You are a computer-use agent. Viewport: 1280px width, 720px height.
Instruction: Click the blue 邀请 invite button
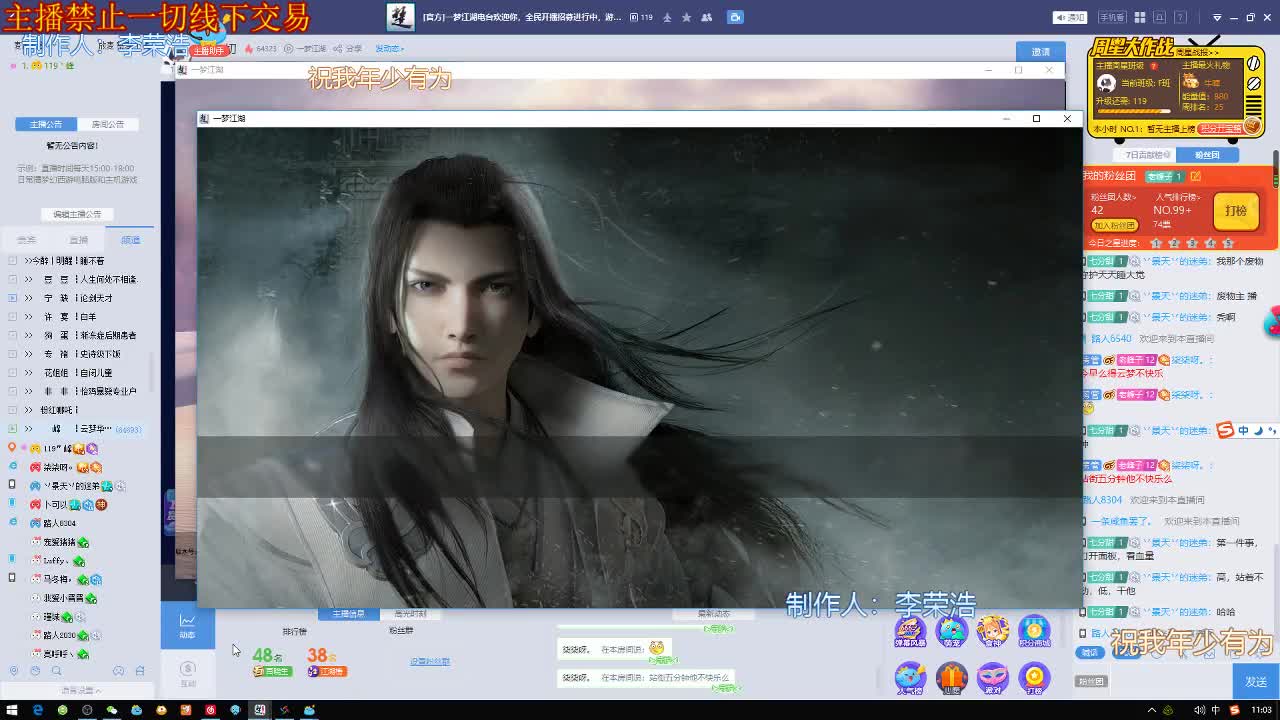(1041, 51)
